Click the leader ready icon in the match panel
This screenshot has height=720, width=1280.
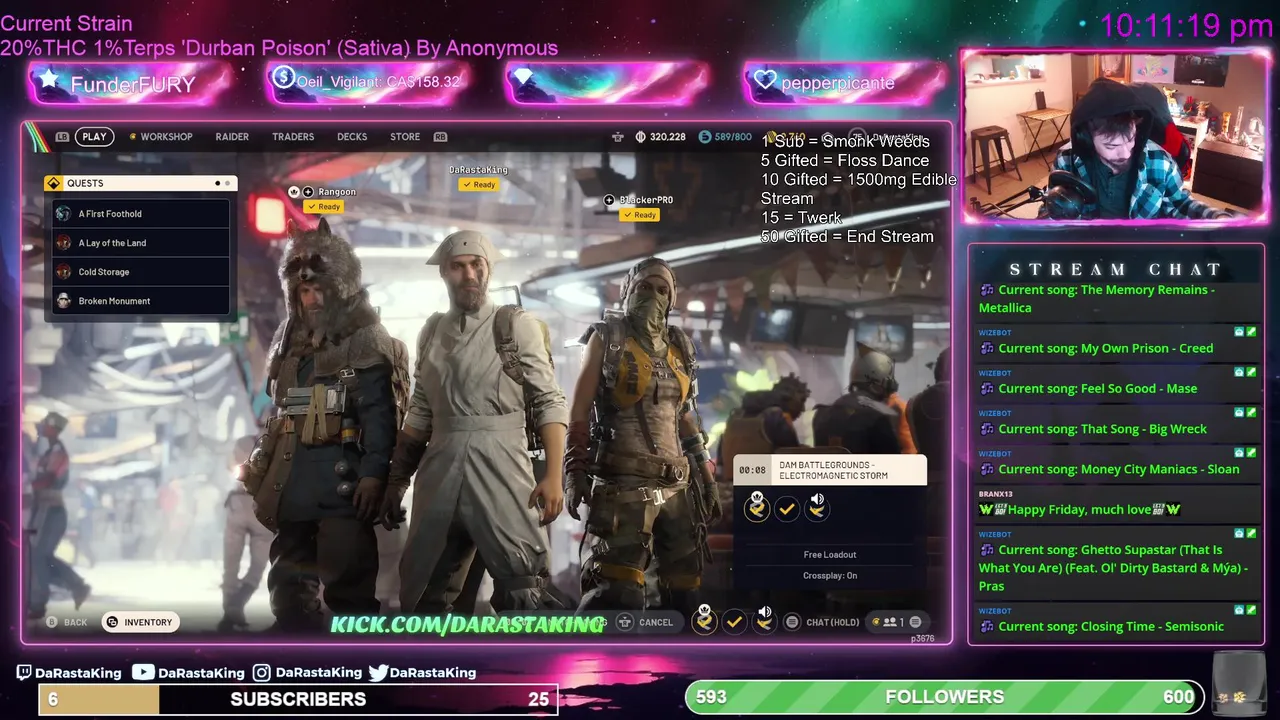tap(757, 506)
